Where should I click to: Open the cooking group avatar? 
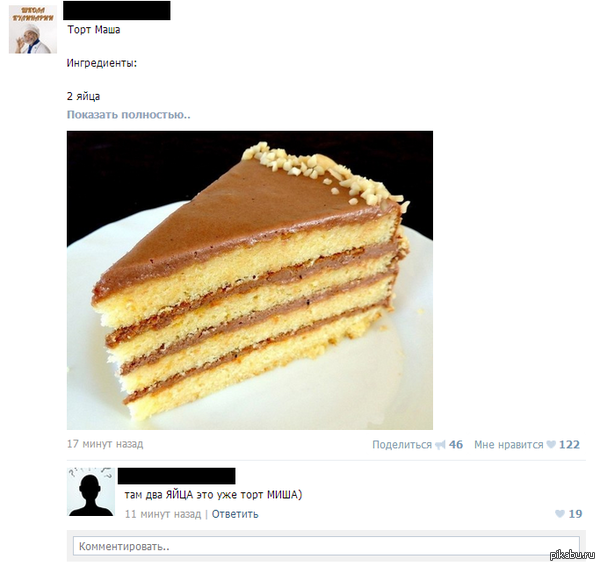[x=33, y=29]
